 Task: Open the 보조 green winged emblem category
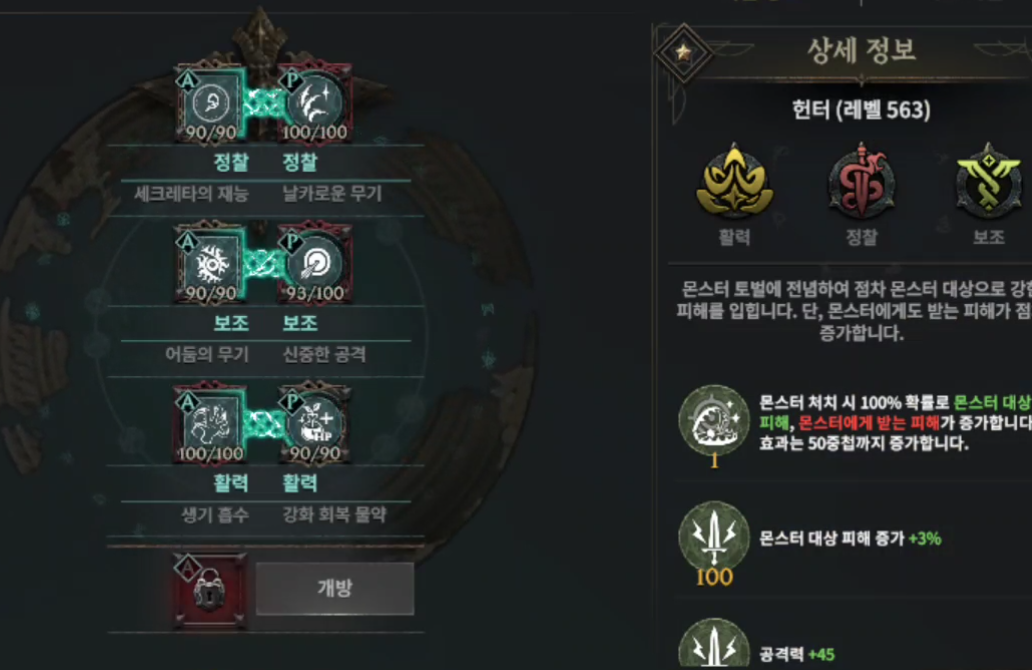pyautogui.click(x=989, y=181)
